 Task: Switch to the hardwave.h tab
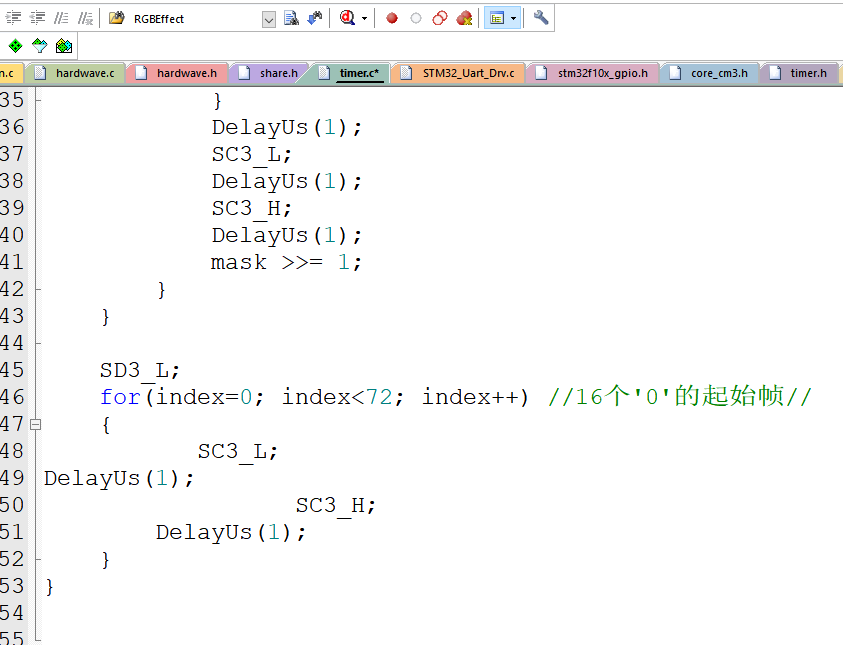(x=177, y=73)
